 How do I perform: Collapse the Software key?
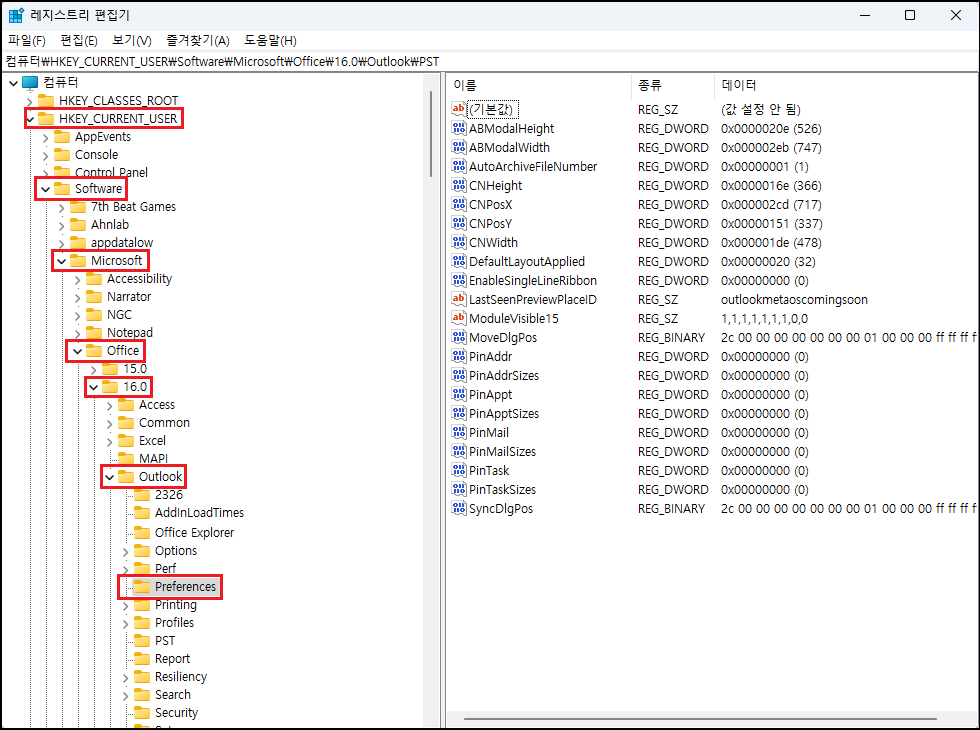46,189
